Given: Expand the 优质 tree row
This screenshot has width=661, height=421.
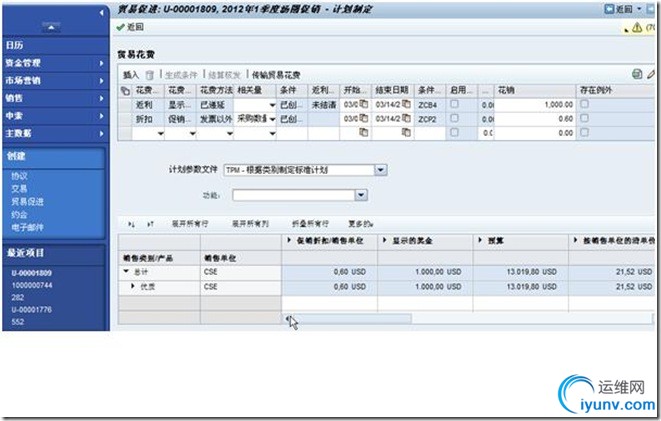Looking at the screenshot, I should [x=133, y=286].
